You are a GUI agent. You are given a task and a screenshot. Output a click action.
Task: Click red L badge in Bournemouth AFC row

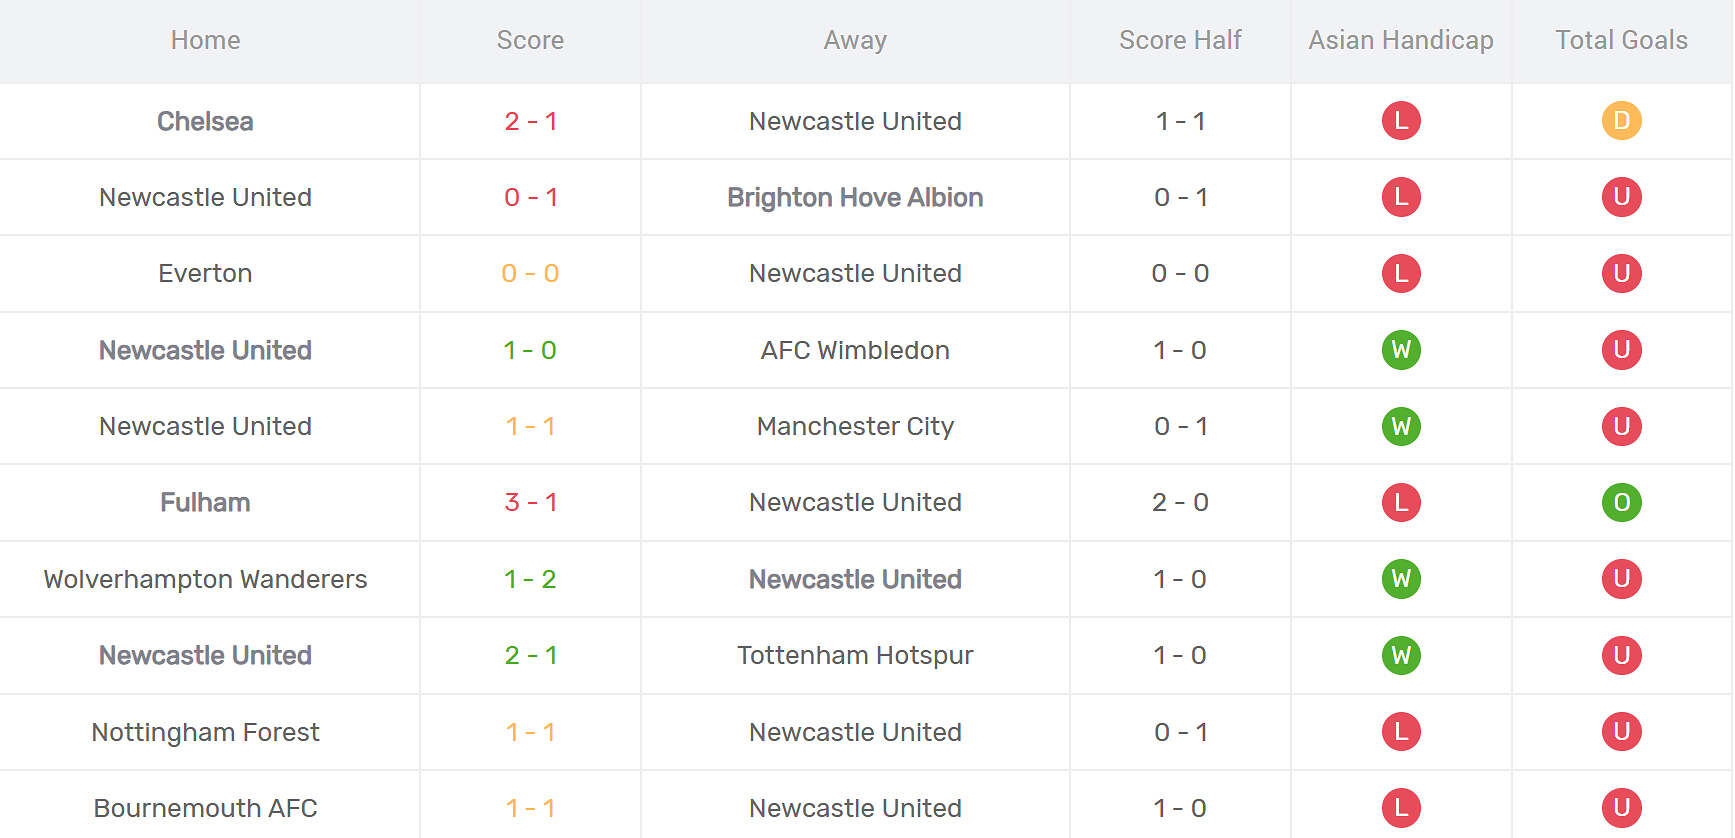coord(1401,808)
